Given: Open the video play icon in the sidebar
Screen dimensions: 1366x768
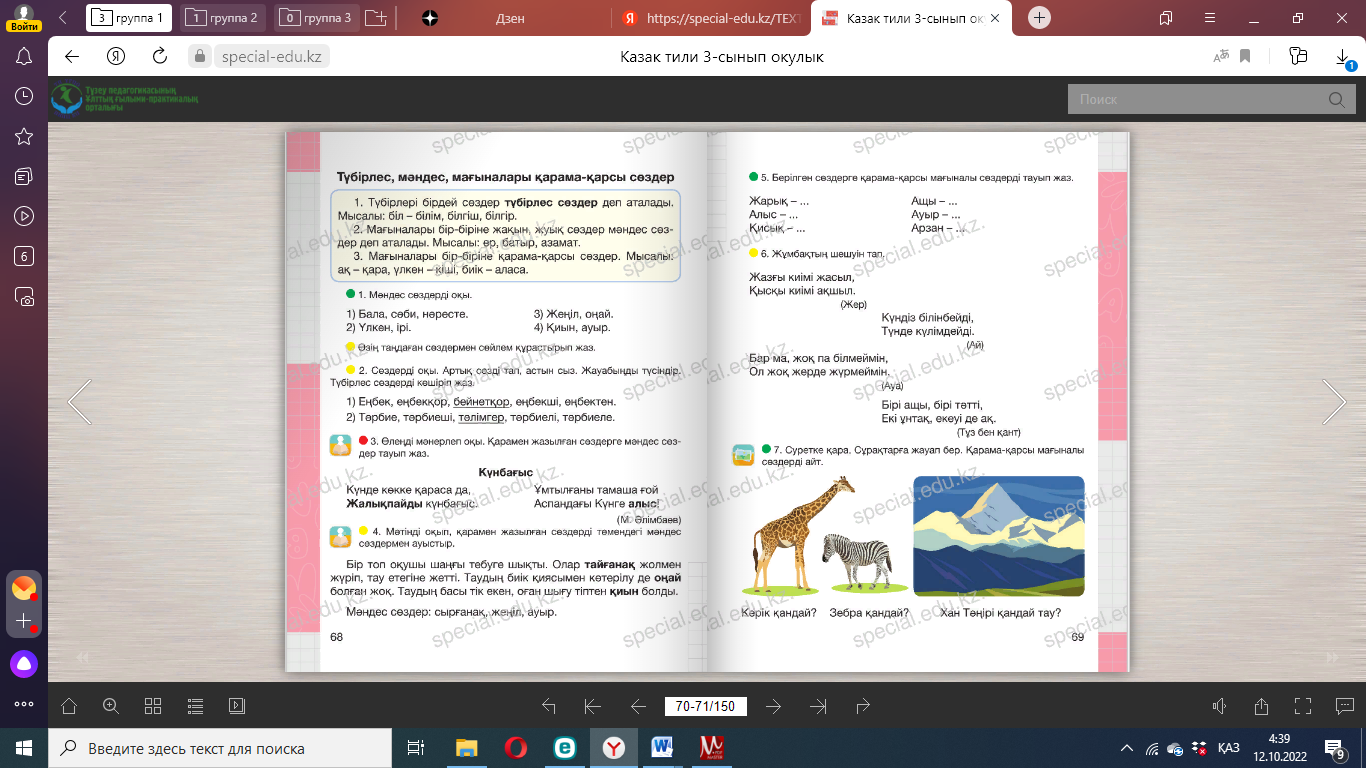Looking at the screenshot, I should [x=25, y=216].
